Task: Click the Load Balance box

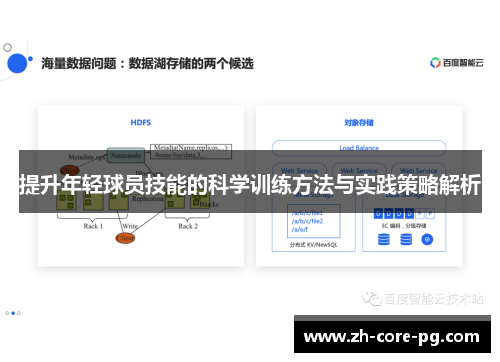Action: (x=359, y=148)
